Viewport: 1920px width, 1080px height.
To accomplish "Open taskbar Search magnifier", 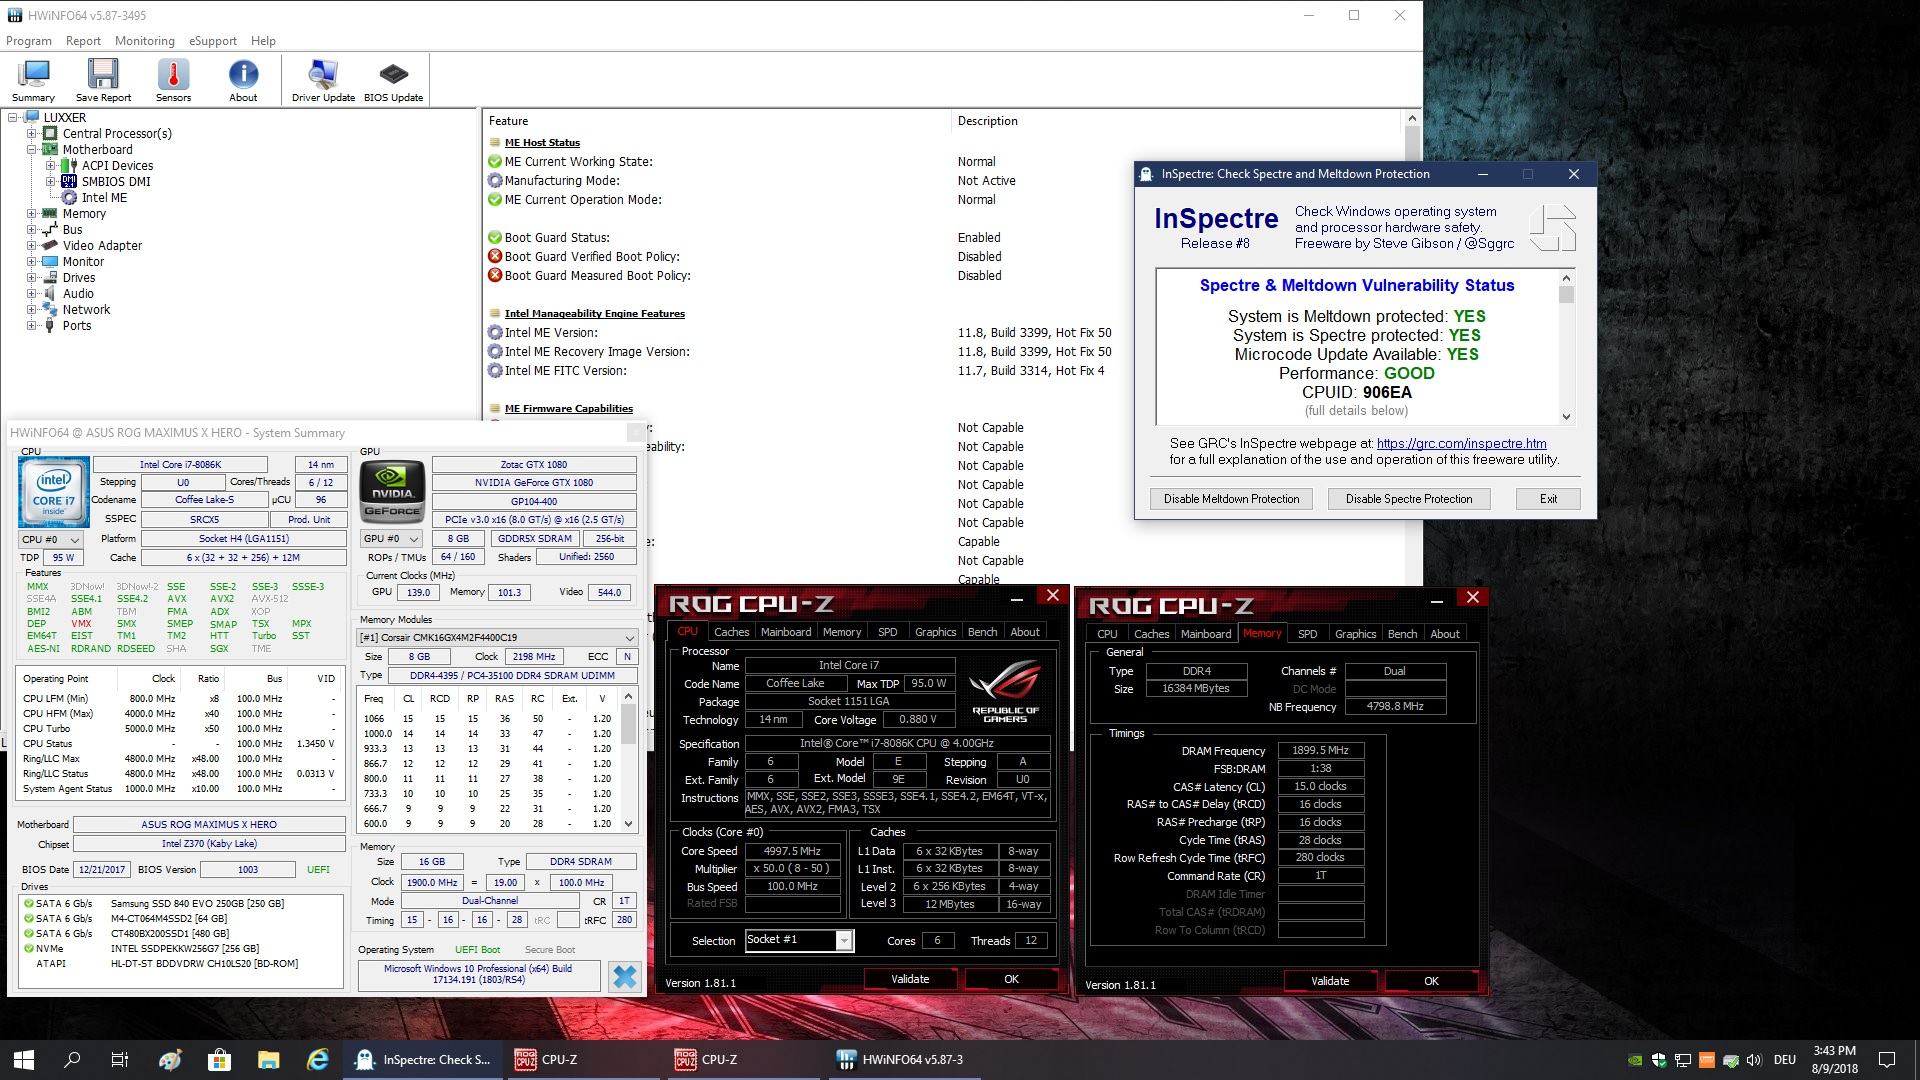I will 72,1060.
